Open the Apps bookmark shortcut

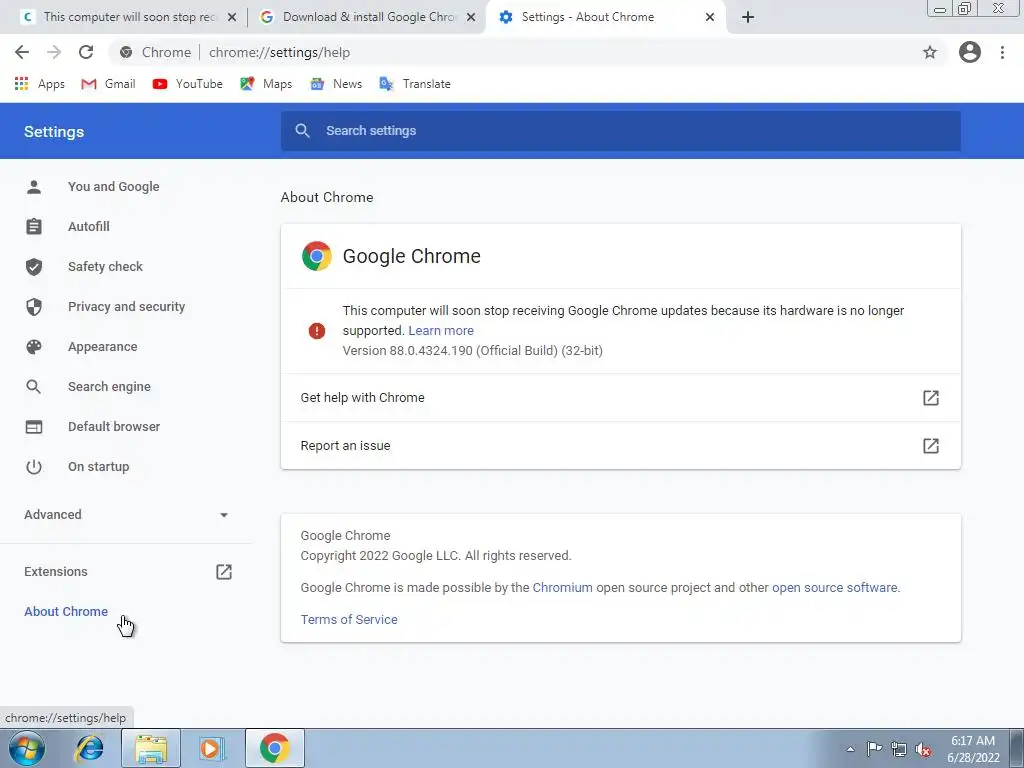[x=39, y=84]
